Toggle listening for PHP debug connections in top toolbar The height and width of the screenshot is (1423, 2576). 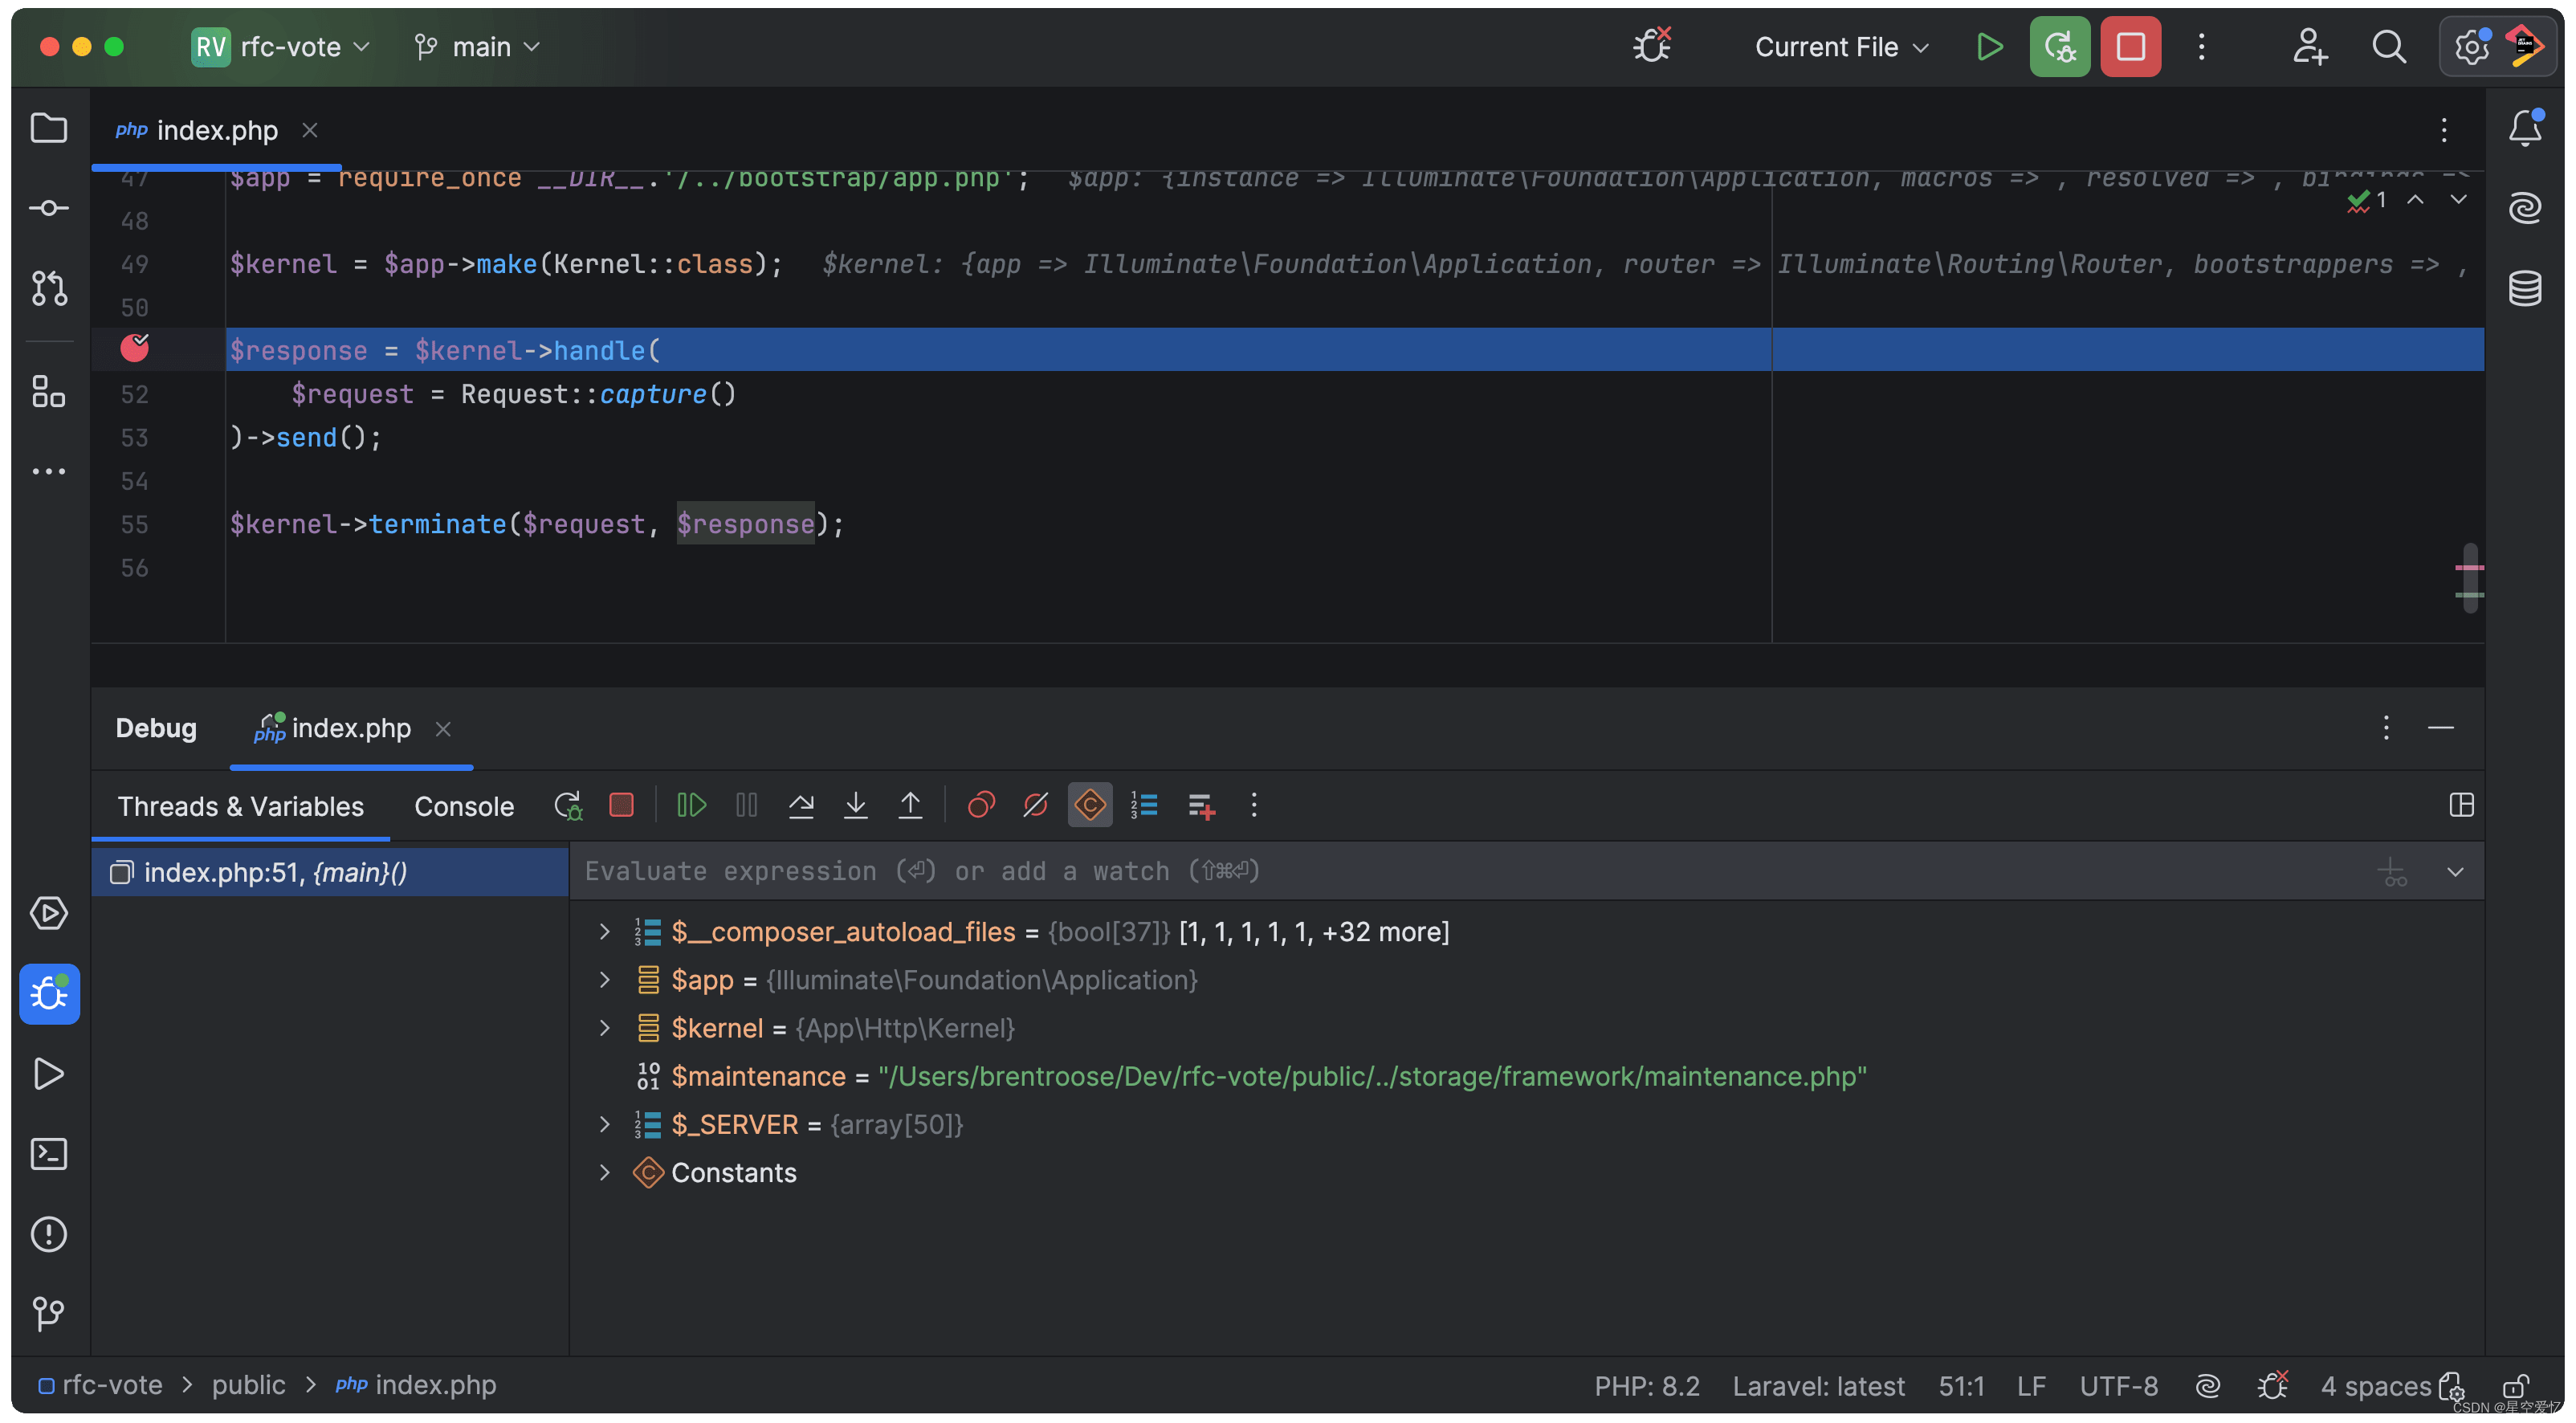pyautogui.click(x=1652, y=45)
